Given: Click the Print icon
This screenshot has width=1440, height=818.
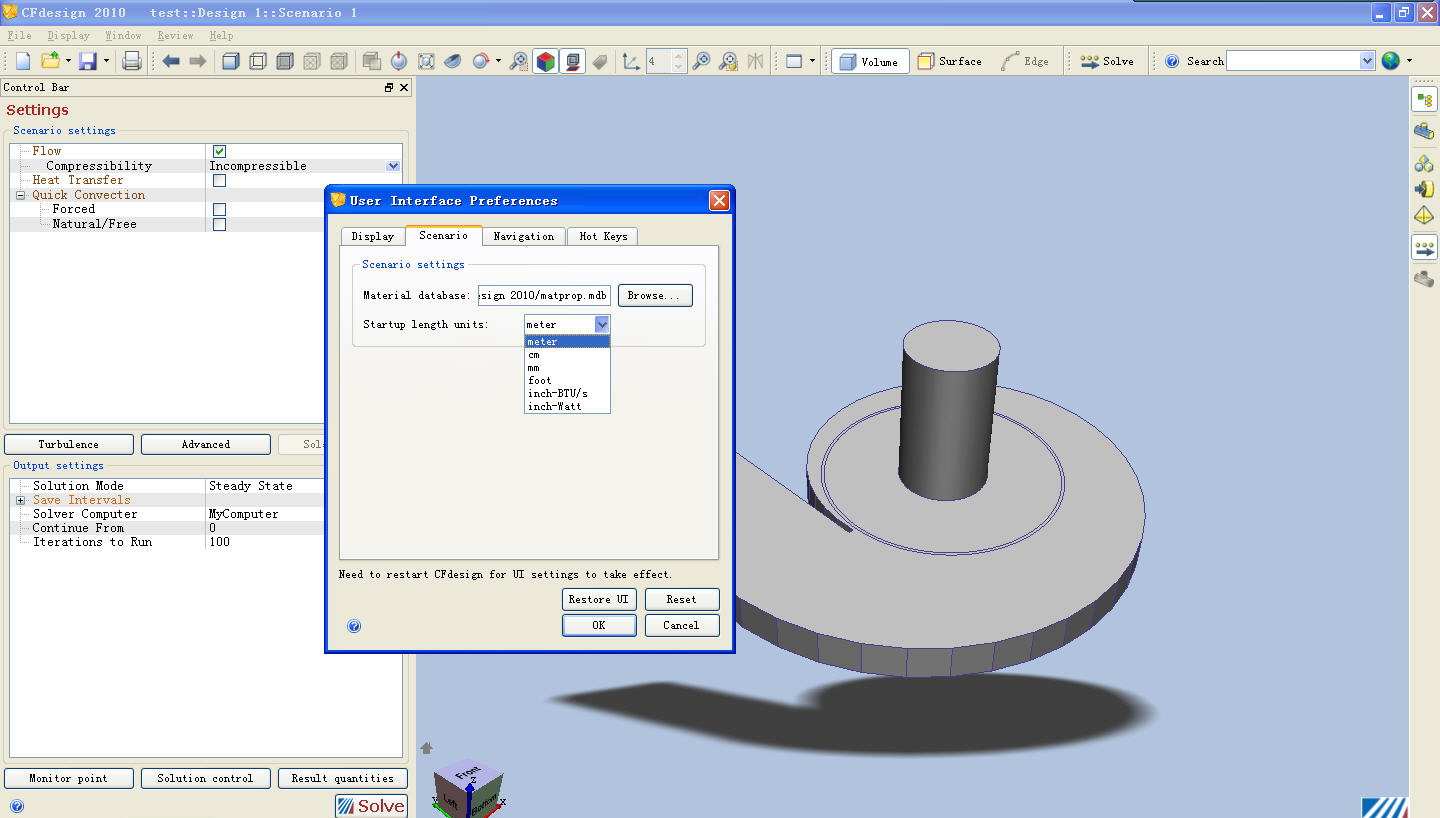Looking at the screenshot, I should coord(132,61).
